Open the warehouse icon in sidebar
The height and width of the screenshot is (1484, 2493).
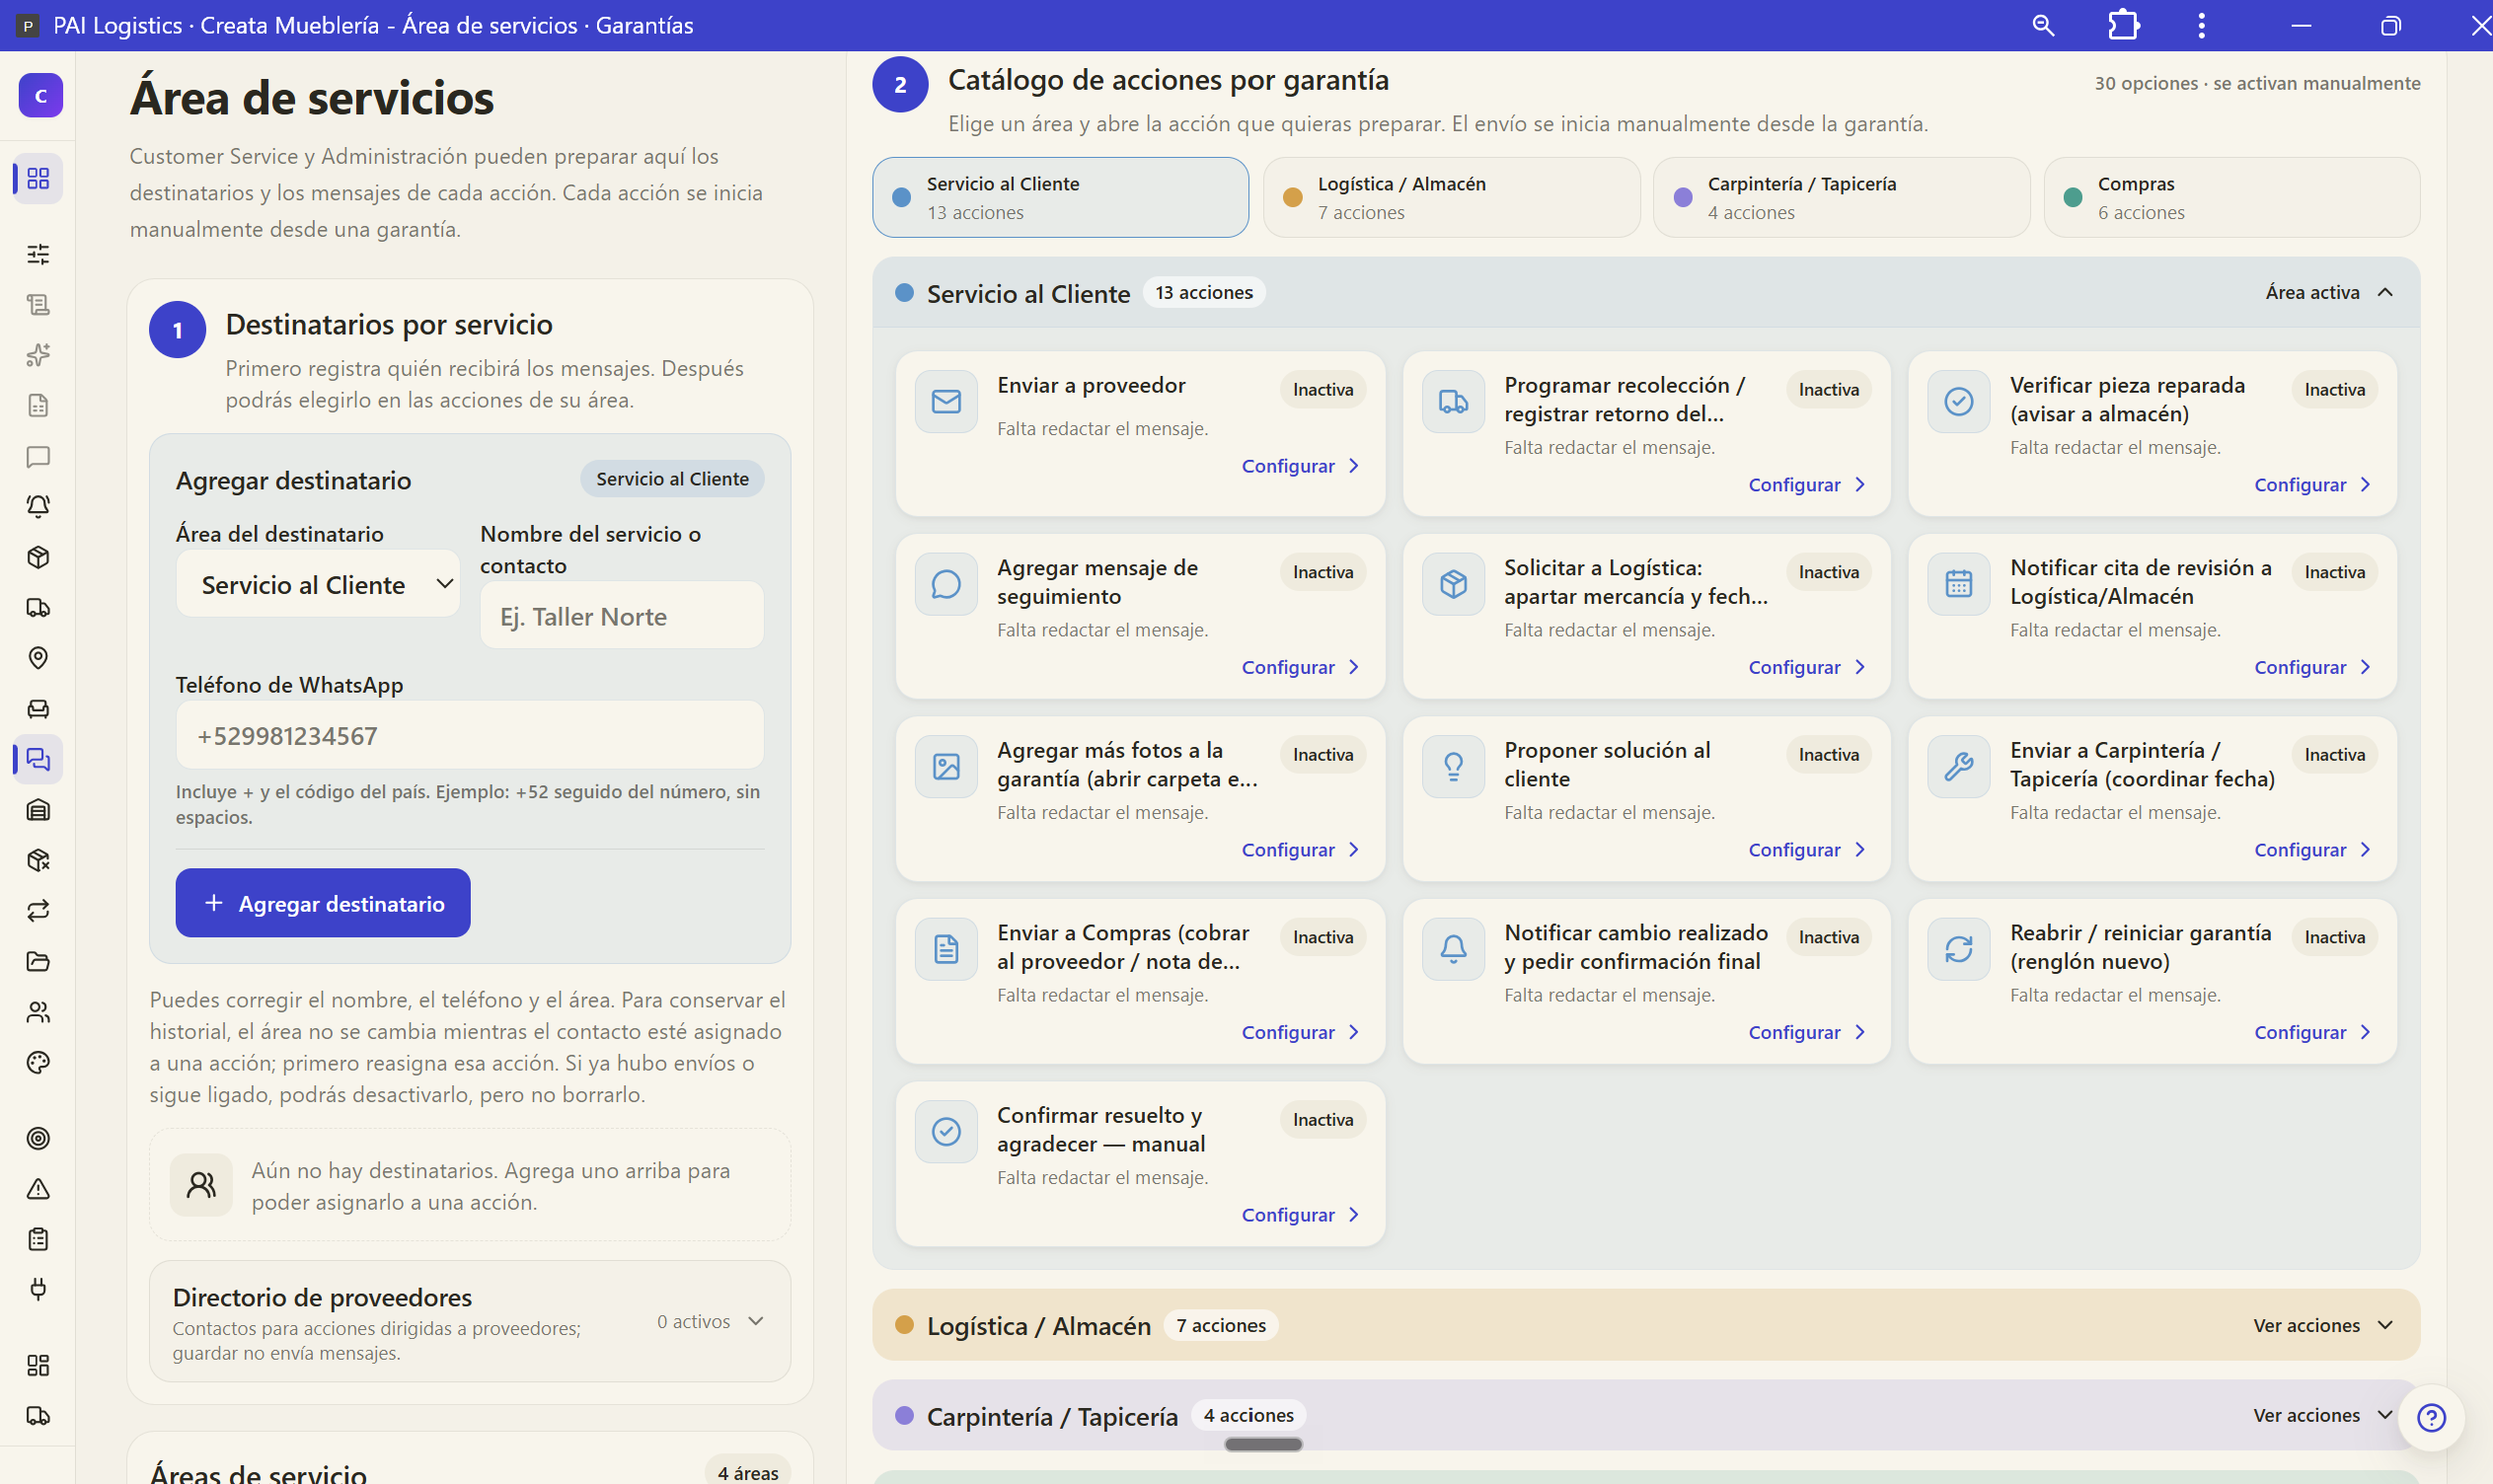click(x=38, y=810)
